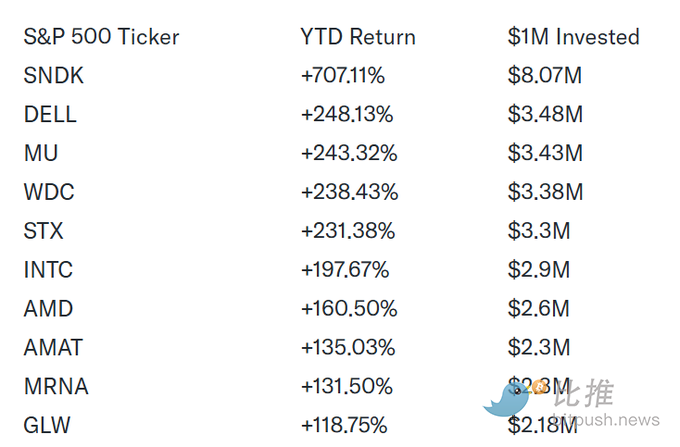Select the AMAT ticker cell

pyautogui.click(x=53, y=347)
